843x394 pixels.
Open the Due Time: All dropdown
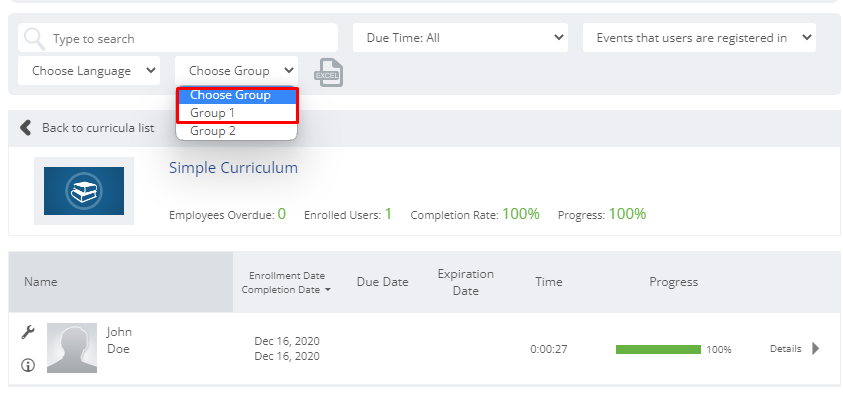[460, 38]
